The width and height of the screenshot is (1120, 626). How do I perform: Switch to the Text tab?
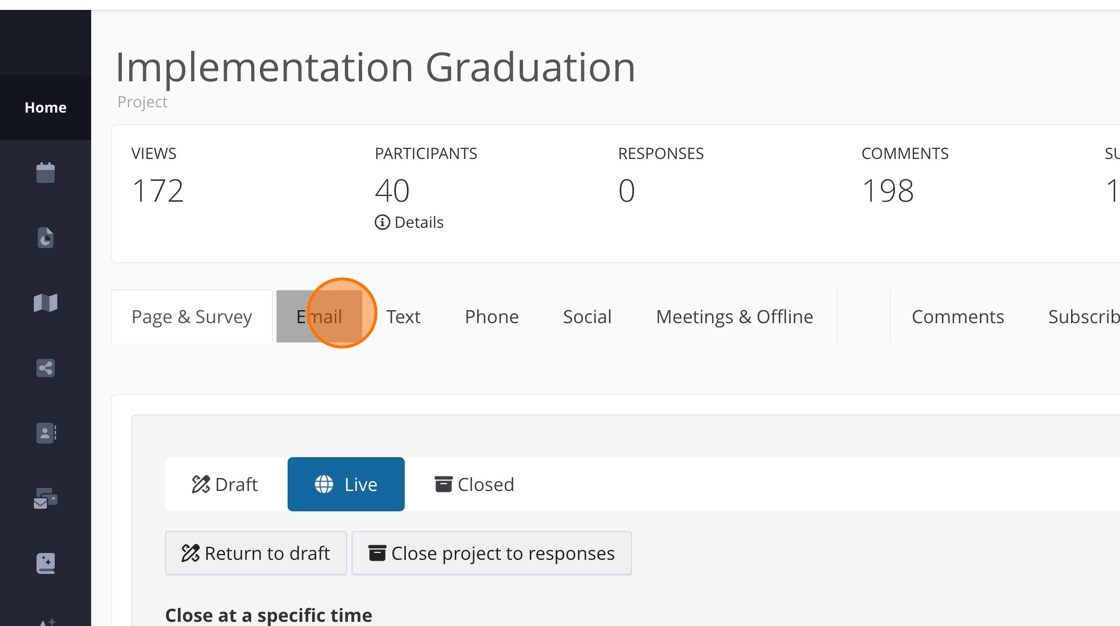[403, 317]
